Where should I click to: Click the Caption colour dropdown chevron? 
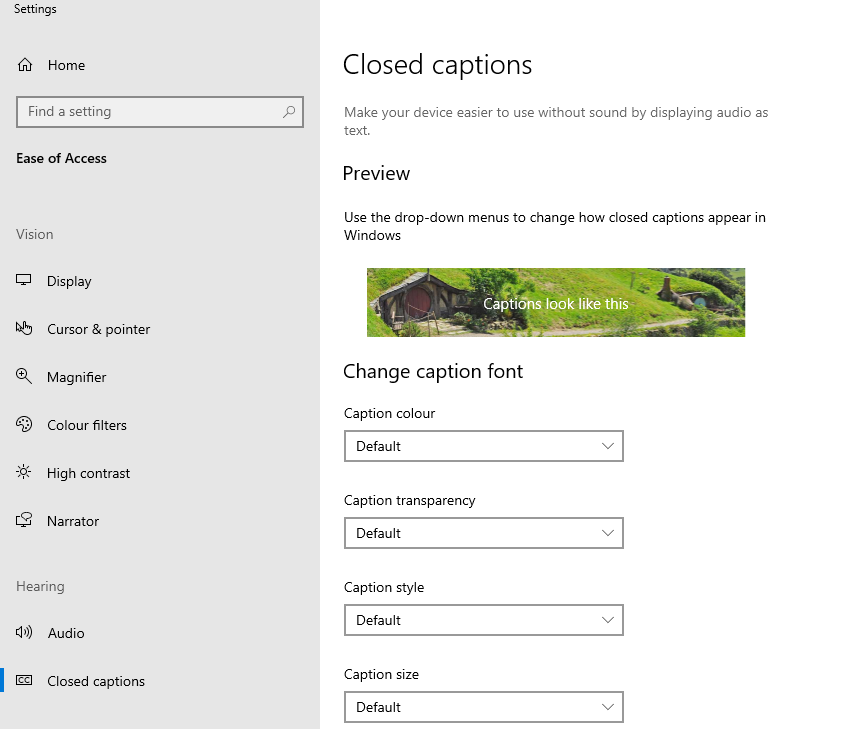click(x=608, y=446)
